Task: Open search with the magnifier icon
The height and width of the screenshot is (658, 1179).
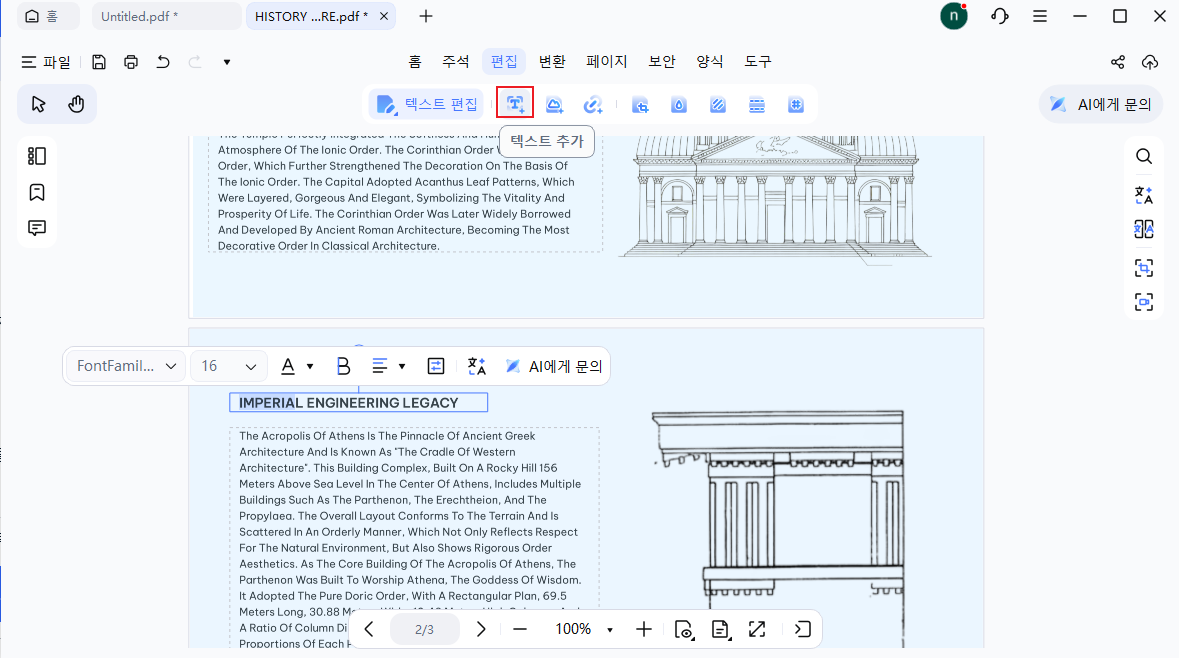Action: pyautogui.click(x=1144, y=156)
